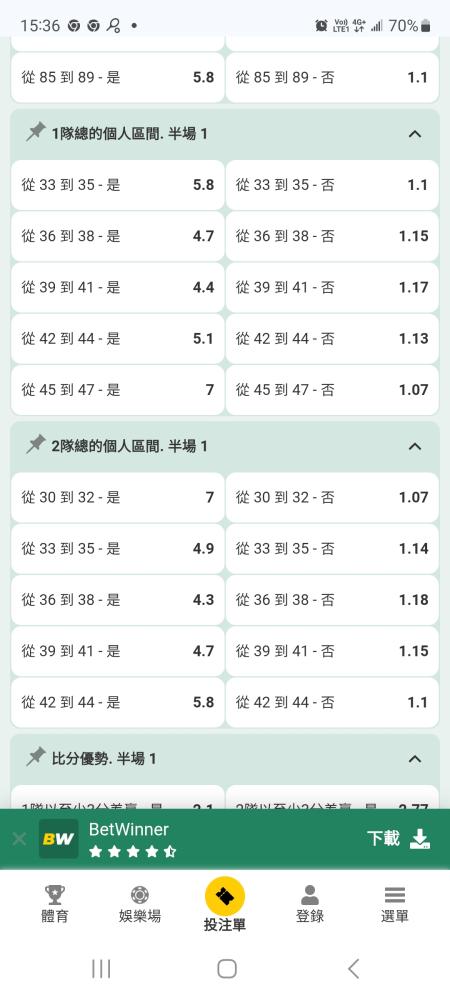Dismiss the BetWinner download banner
This screenshot has width=450, height=1000.
click(x=19, y=839)
